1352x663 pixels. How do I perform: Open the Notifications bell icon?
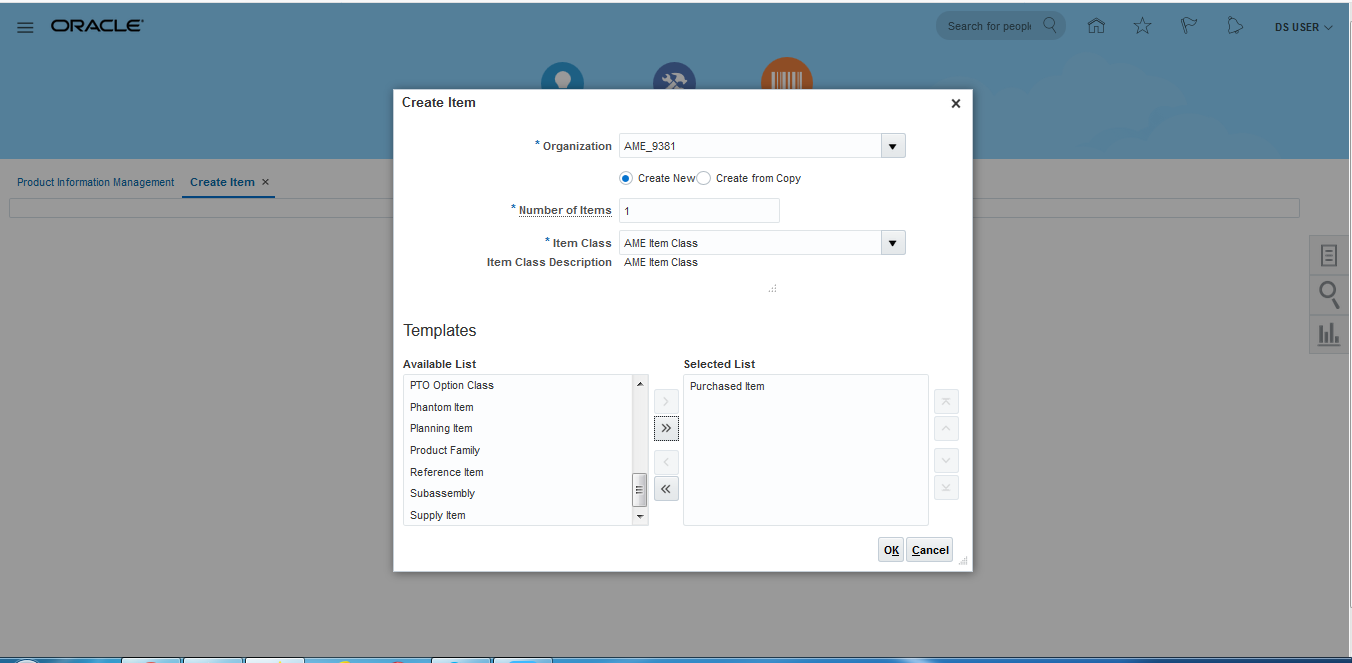coord(1235,26)
